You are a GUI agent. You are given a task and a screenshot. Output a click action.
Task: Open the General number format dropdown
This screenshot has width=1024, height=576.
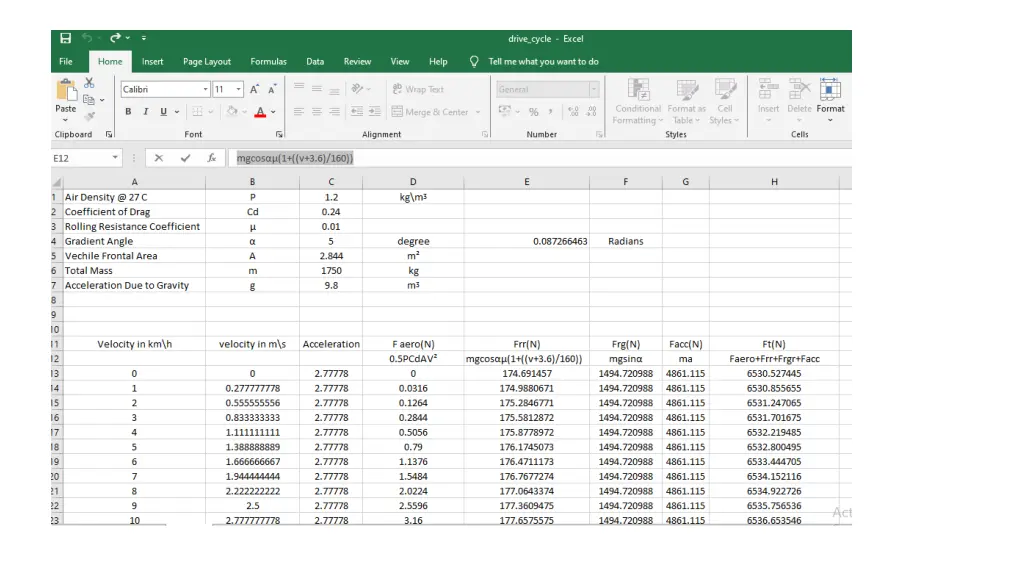click(x=594, y=89)
